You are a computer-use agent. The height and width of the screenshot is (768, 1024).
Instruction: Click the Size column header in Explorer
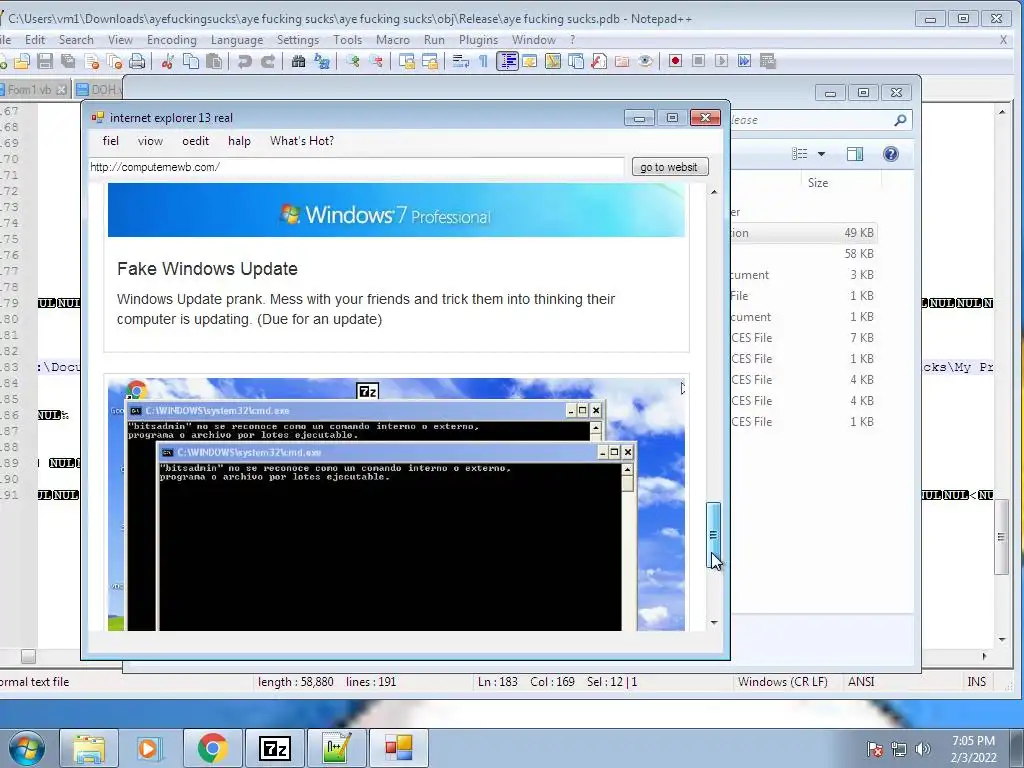click(x=818, y=183)
